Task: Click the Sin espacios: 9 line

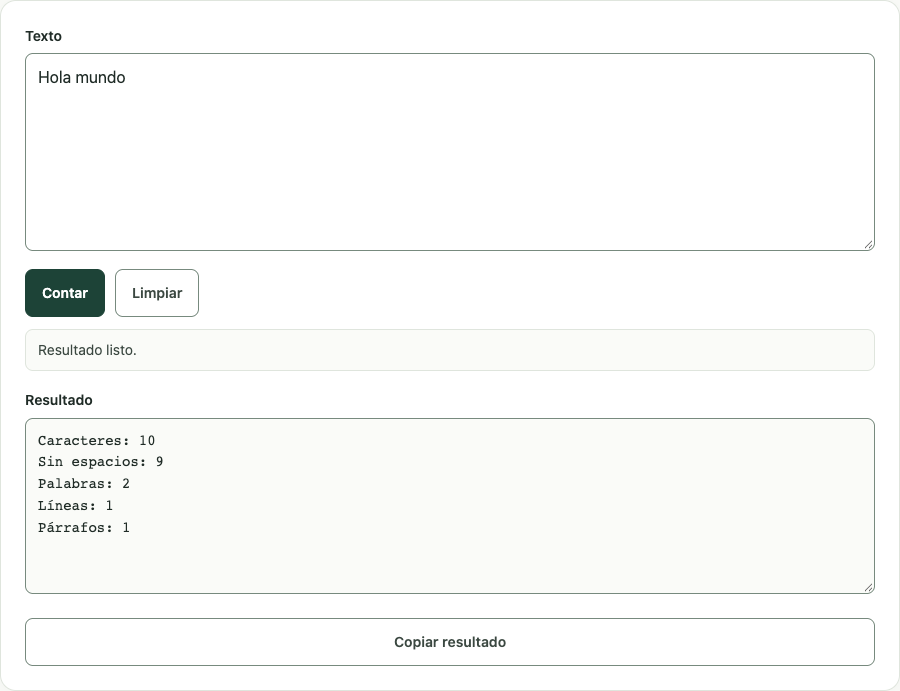Action: point(100,461)
